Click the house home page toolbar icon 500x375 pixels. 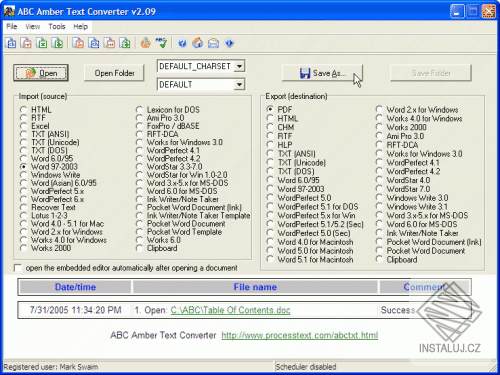(x=198, y=43)
